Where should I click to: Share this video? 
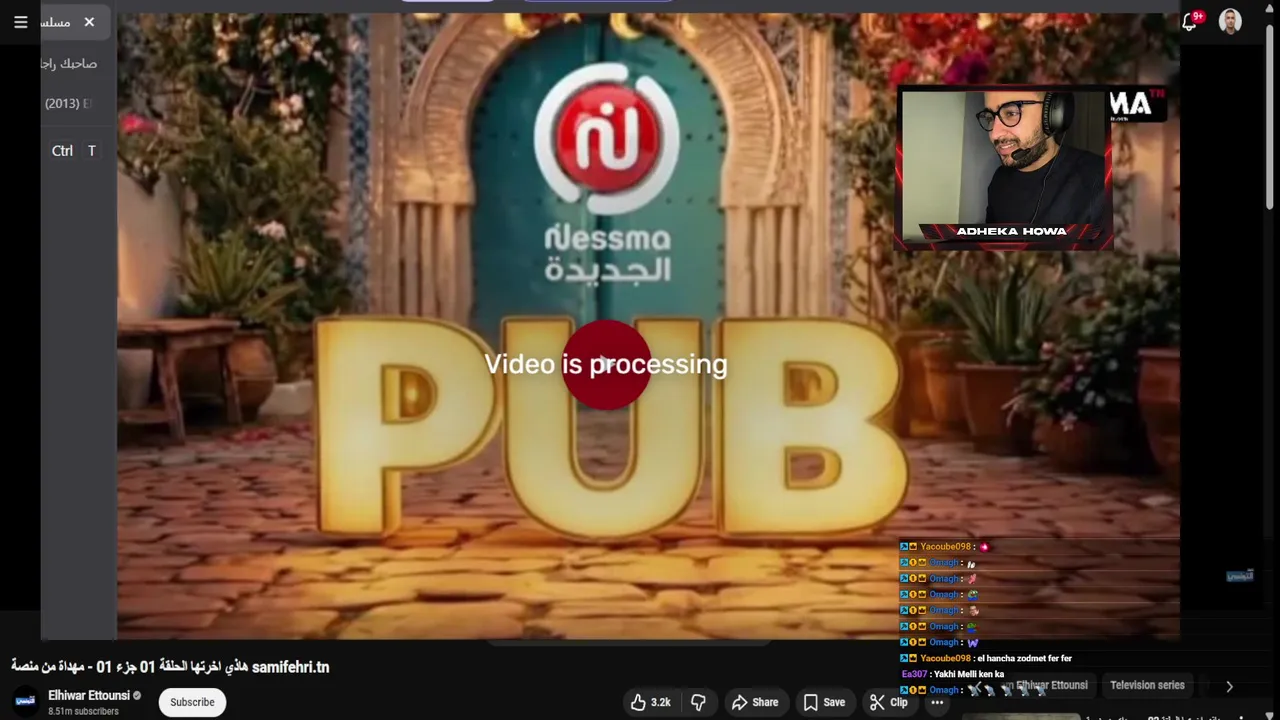point(755,702)
